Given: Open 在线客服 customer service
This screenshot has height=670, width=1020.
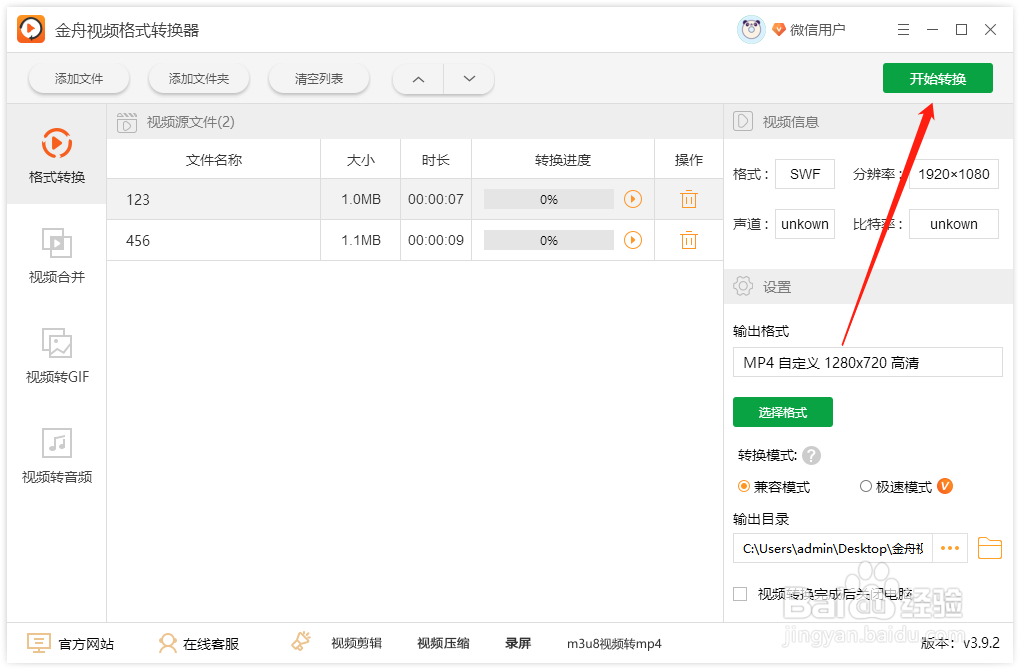Looking at the screenshot, I should [x=197, y=643].
